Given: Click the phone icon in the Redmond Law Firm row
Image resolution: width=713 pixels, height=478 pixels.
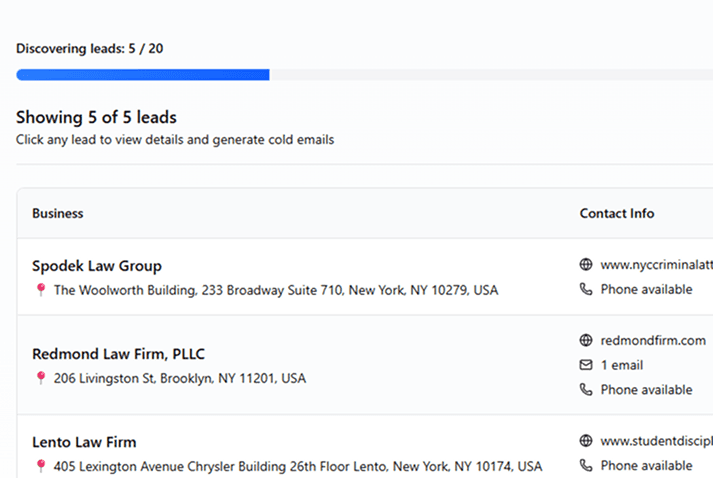Looking at the screenshot, I should tap(586, 389).
